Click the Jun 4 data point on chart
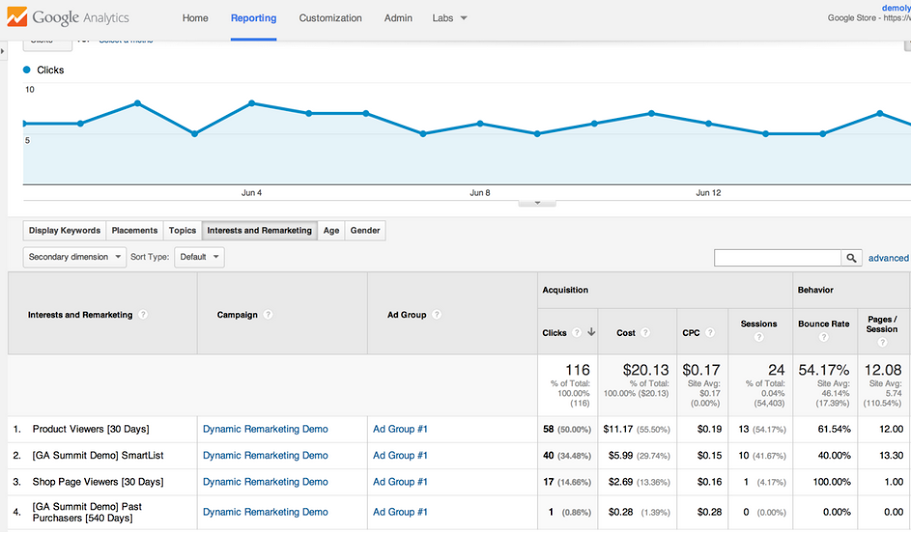Image resolution: width=911 pixels, height=534 pixels. point(252,103)
